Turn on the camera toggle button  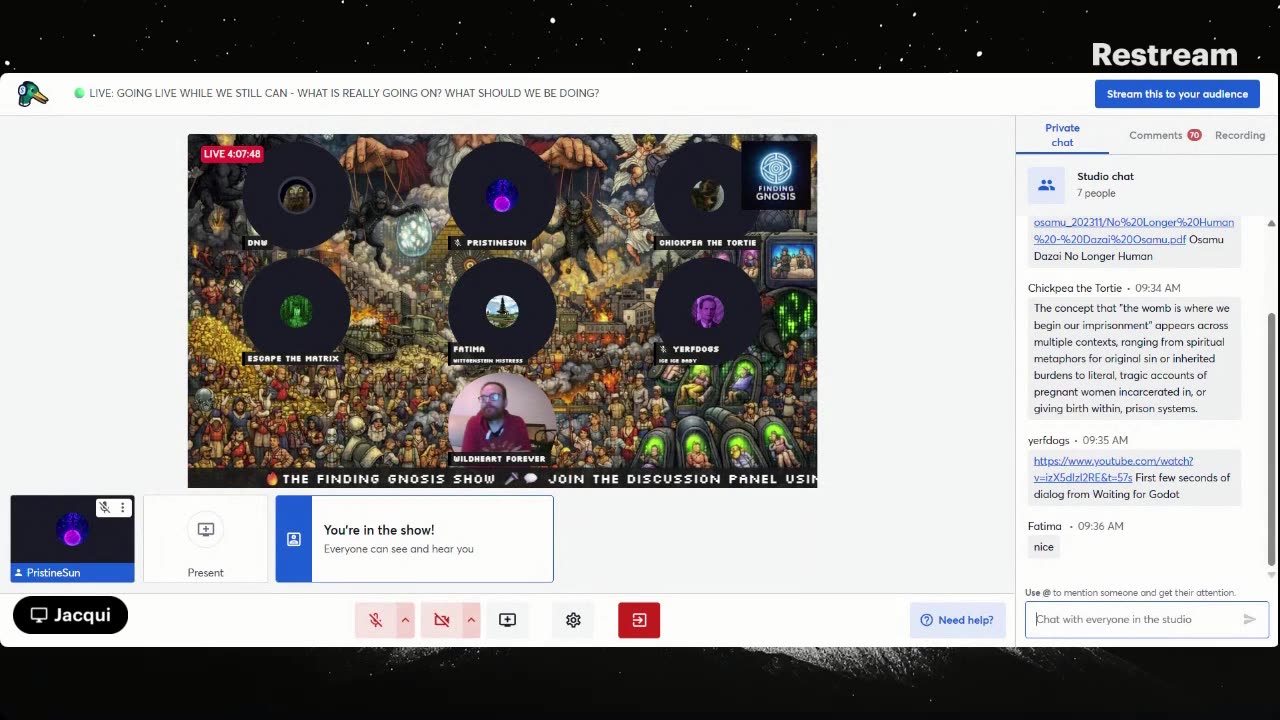[x=442, y=620]
